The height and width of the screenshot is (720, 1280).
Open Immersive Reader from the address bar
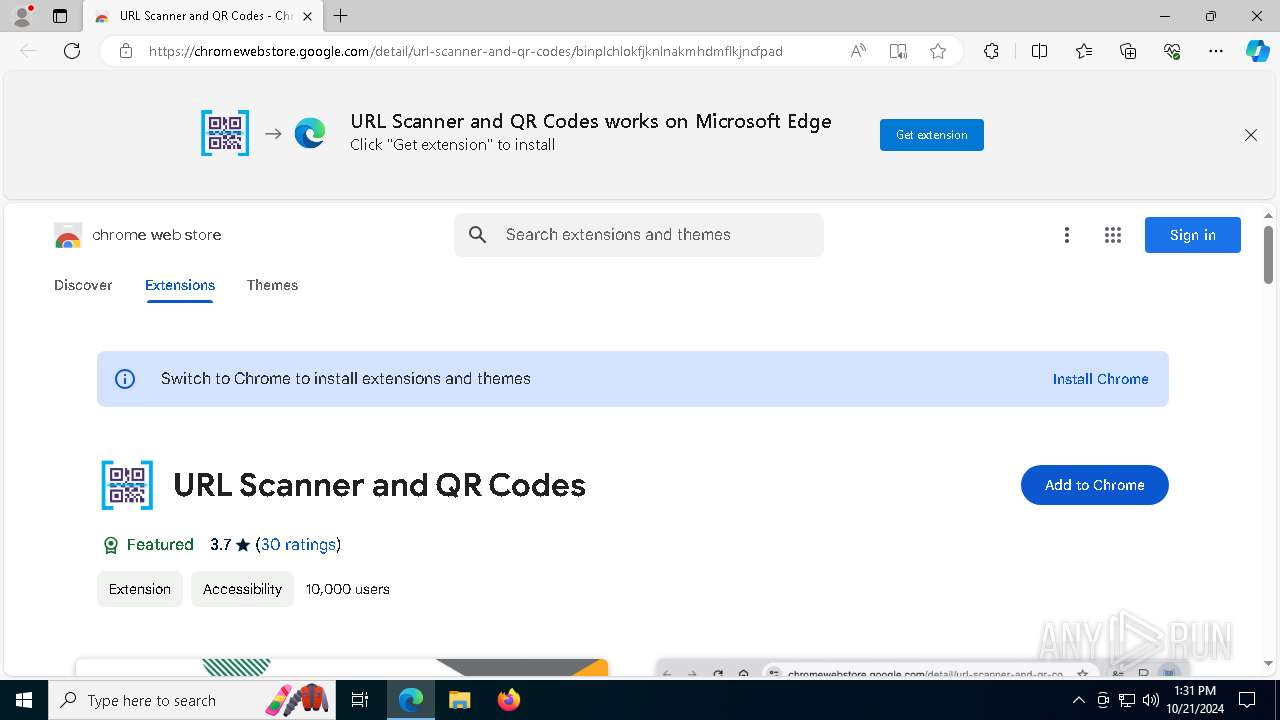coord(898,51)
